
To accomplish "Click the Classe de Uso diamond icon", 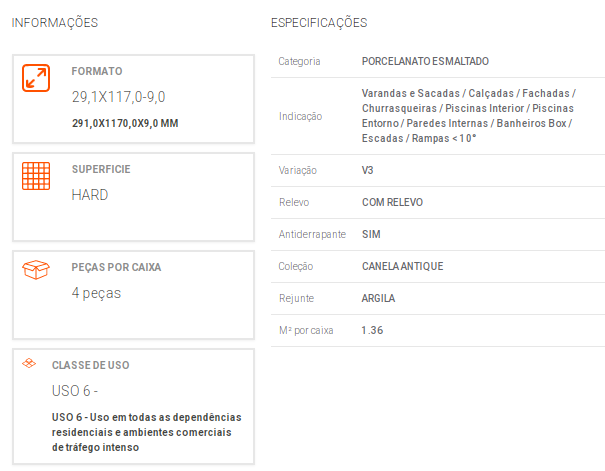I will tap(29, 363).
